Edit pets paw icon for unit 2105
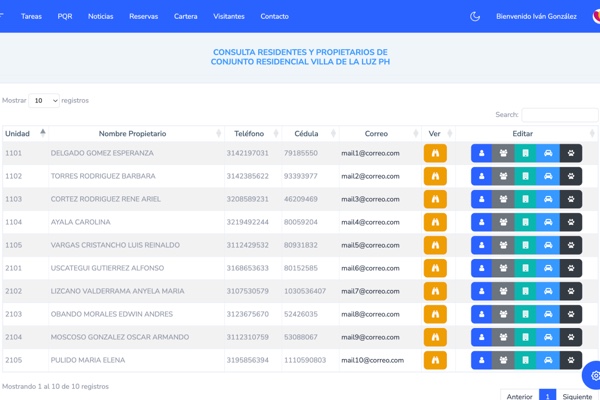This screenshot has width=600, height=400. [x=571, y=360]
